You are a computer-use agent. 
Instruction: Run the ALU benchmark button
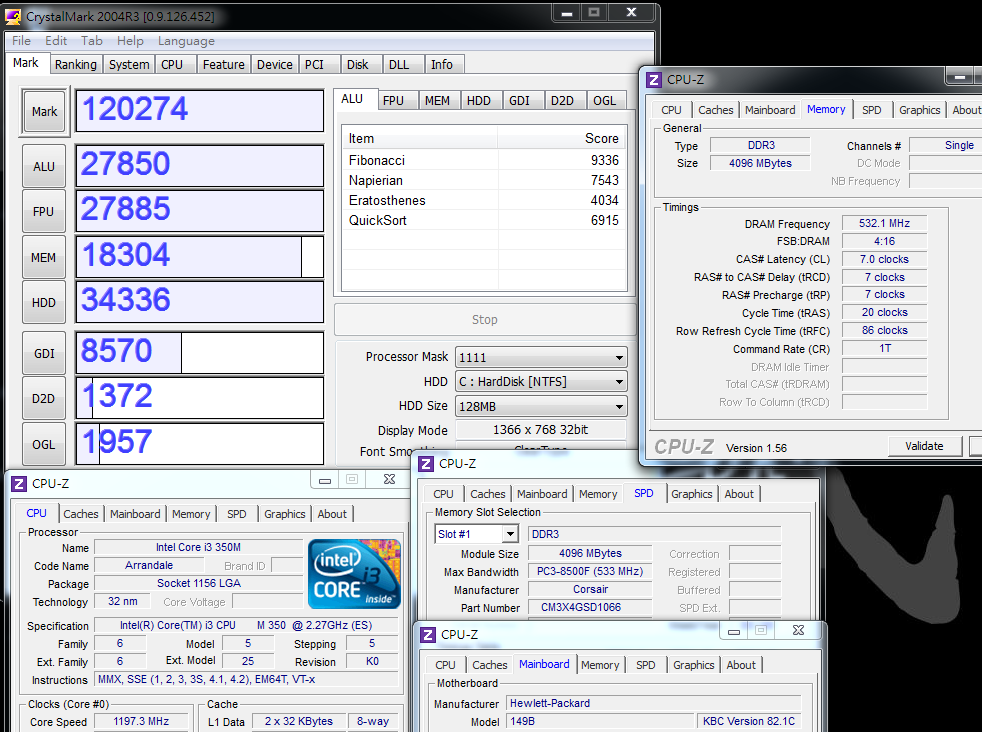click(x=44, y=167)
